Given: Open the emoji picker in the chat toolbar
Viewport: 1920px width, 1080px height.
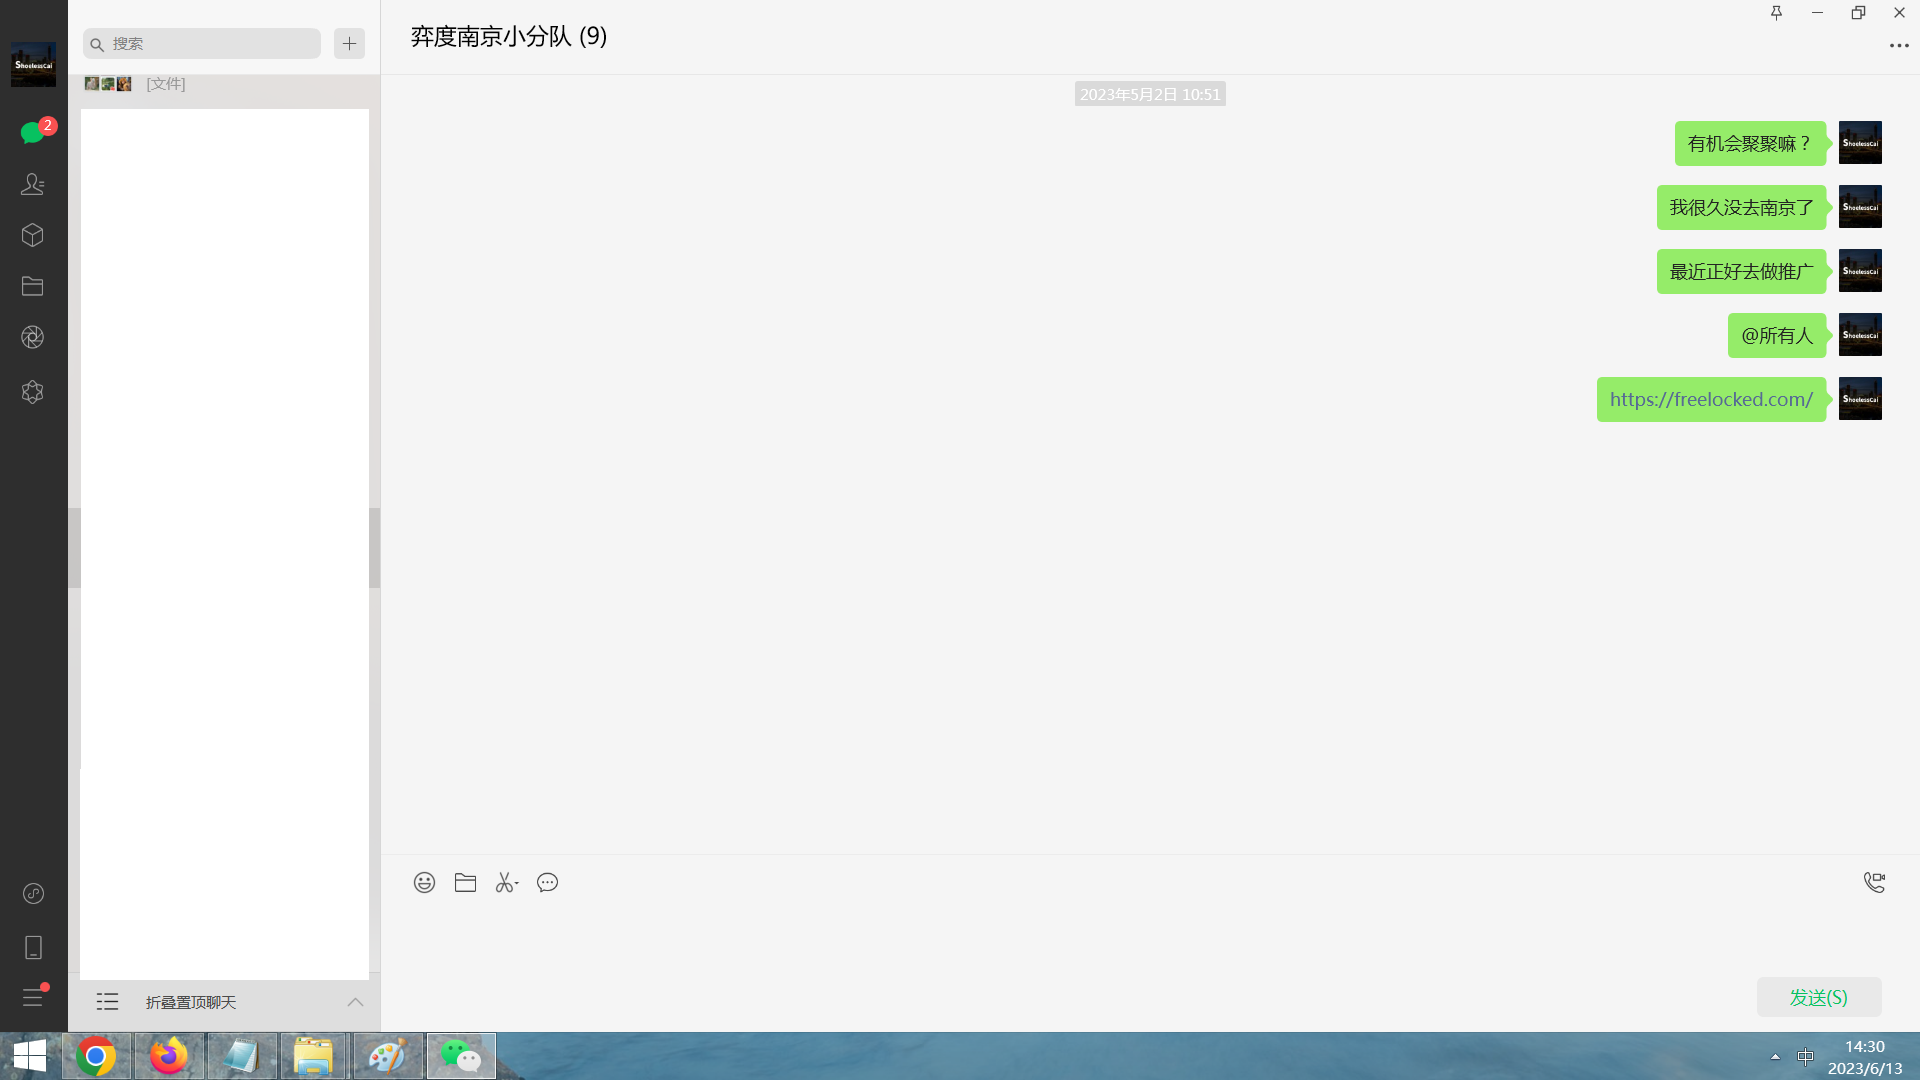Looking at the screenshot, I should click(424, 882).
